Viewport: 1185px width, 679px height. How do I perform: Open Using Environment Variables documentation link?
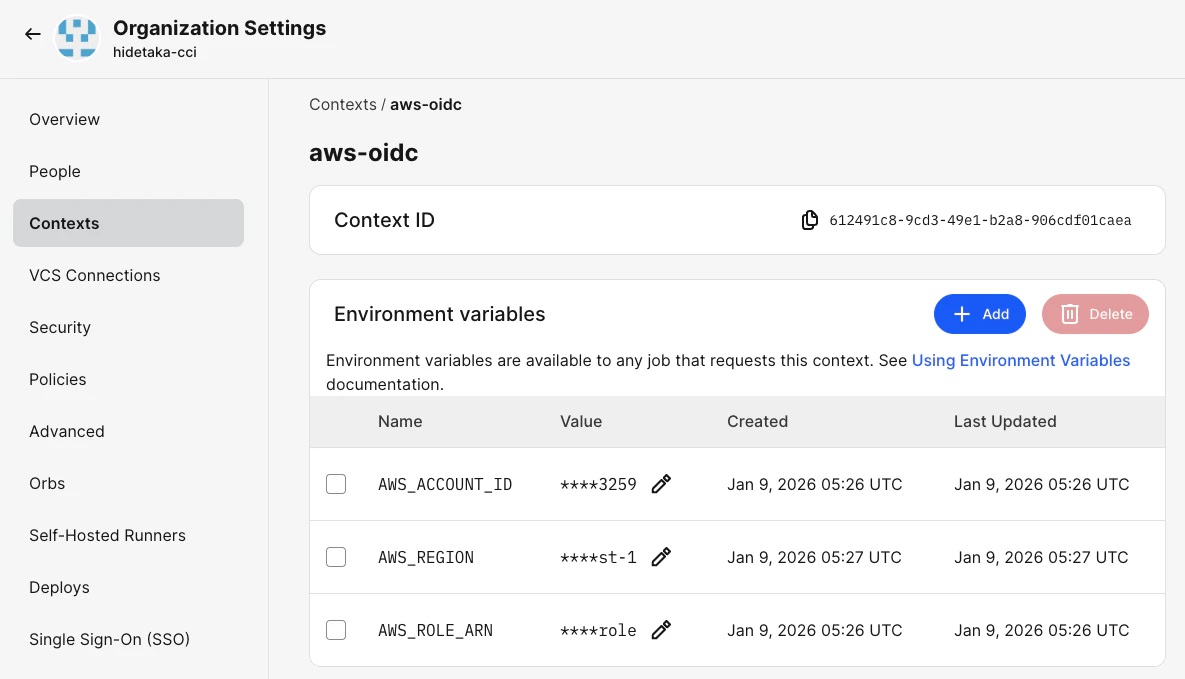pyautogui.click(x=1020, y=360)
